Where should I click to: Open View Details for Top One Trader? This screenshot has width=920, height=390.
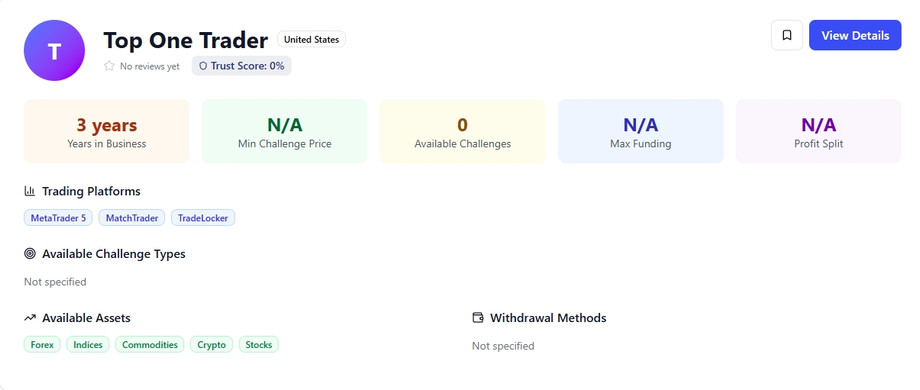[x=855, y=35]
